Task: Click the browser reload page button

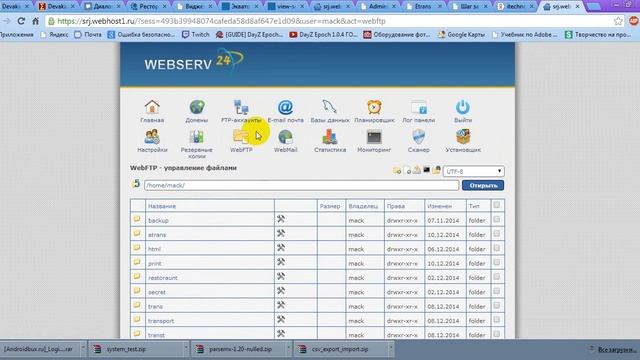Action: (21, 21)
